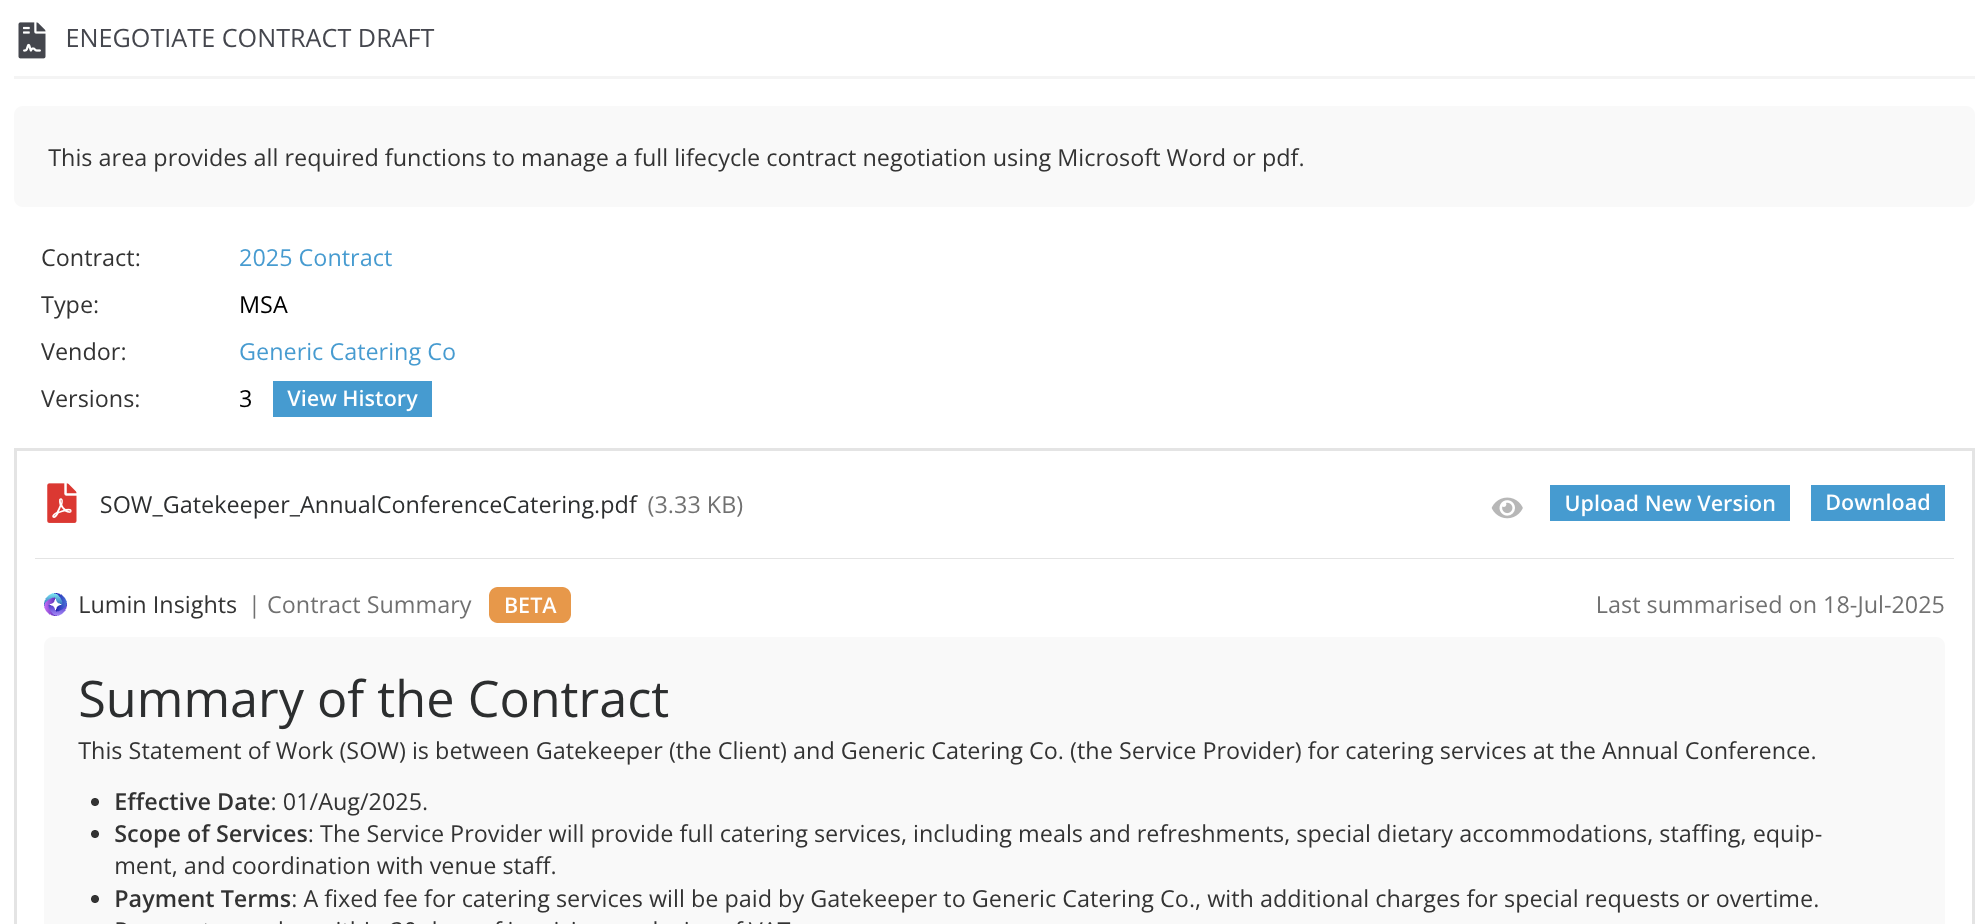1984x924 pixels.
Task: Click Upload New Version button
Action: tap(1670, 503)
